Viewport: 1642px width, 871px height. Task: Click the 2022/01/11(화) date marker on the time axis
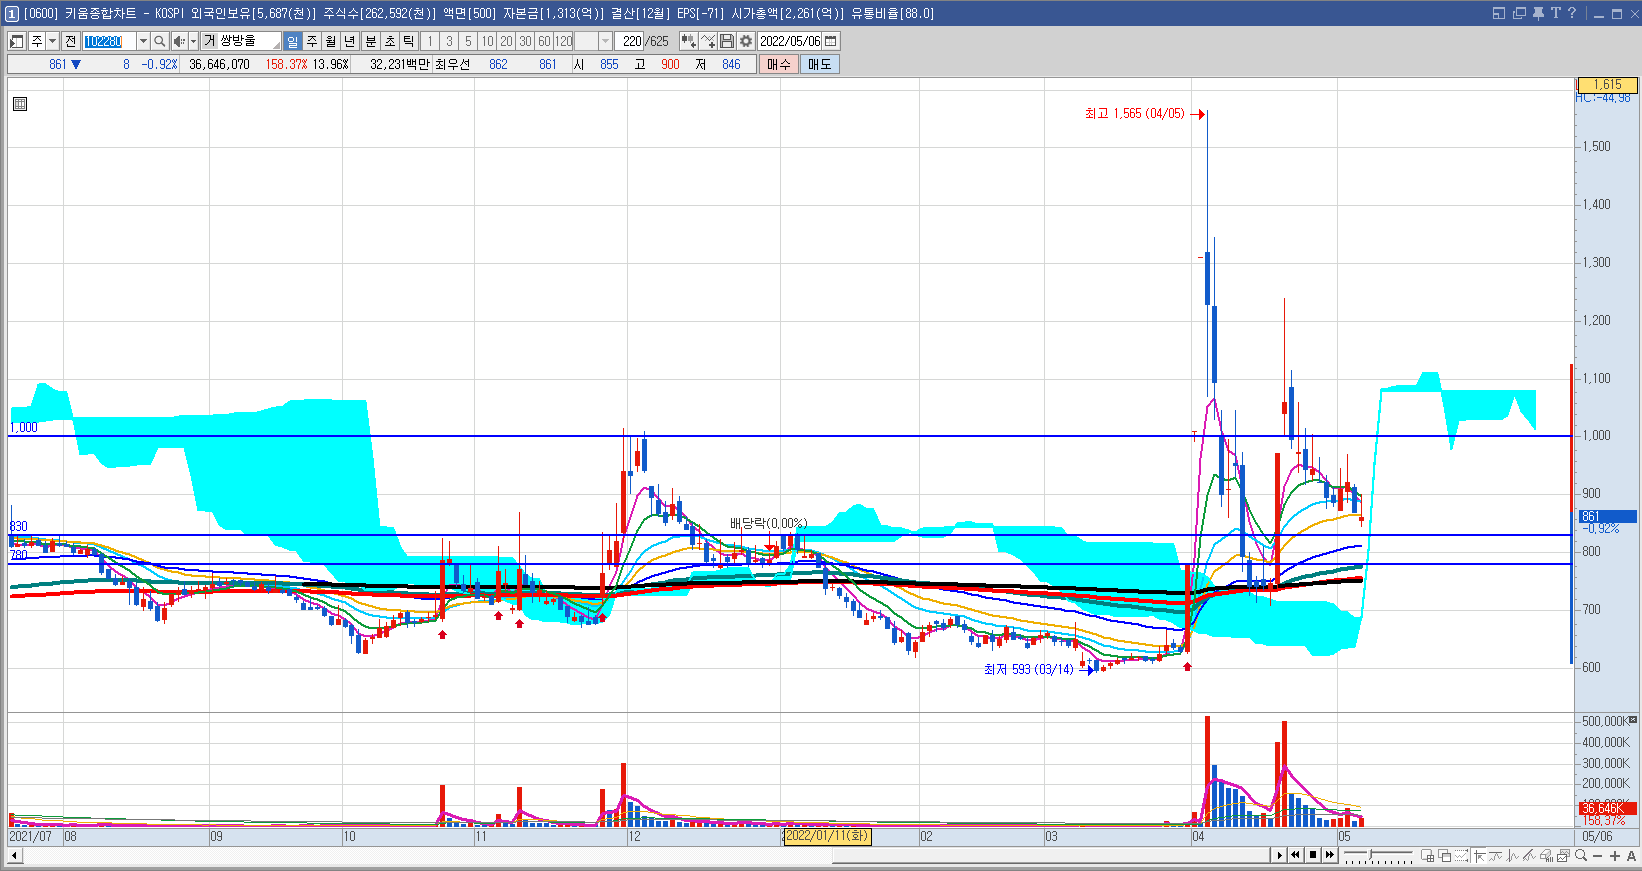[827, 836]
